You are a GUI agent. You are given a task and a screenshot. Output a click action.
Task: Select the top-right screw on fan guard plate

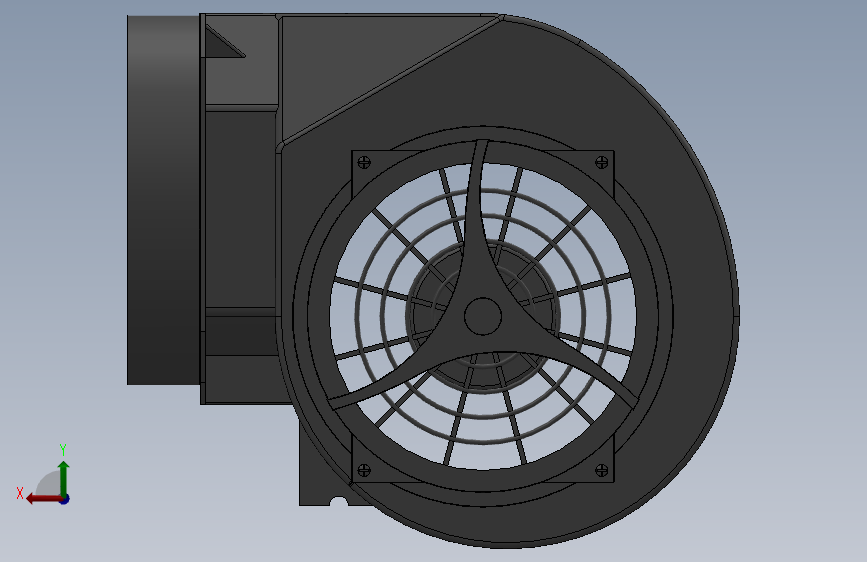[602, 163]
